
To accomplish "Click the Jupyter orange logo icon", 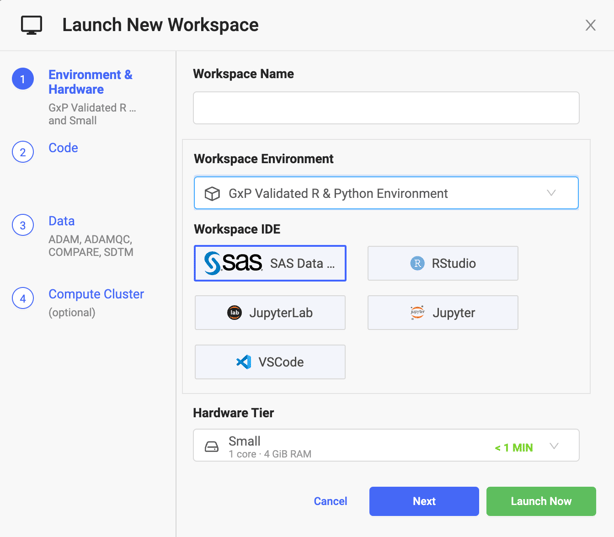I will point(417,313).
